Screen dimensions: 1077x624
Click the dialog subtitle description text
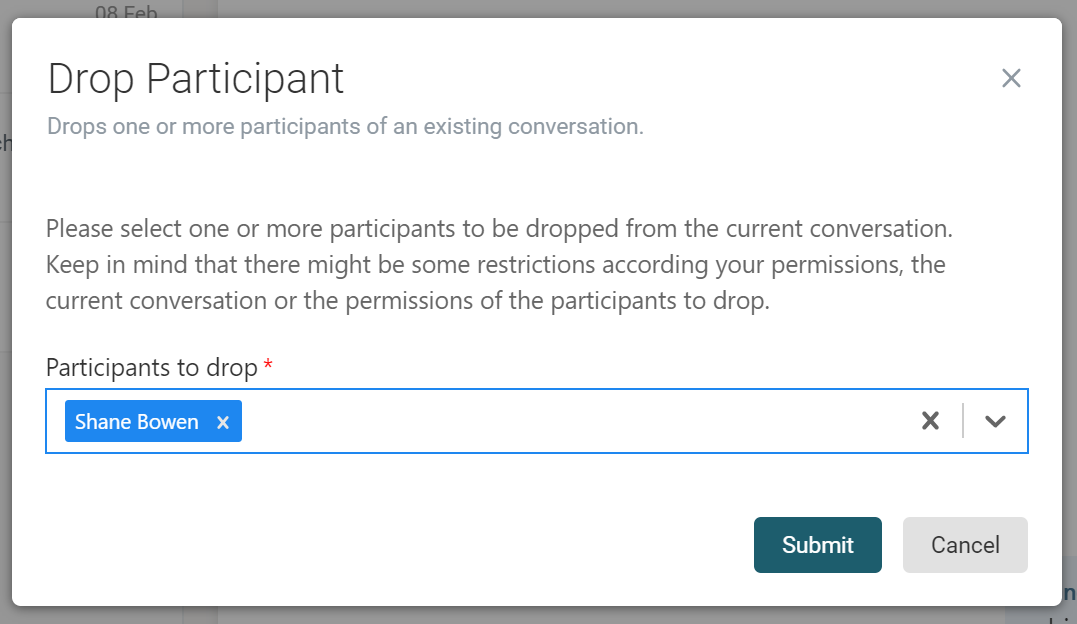345,126
